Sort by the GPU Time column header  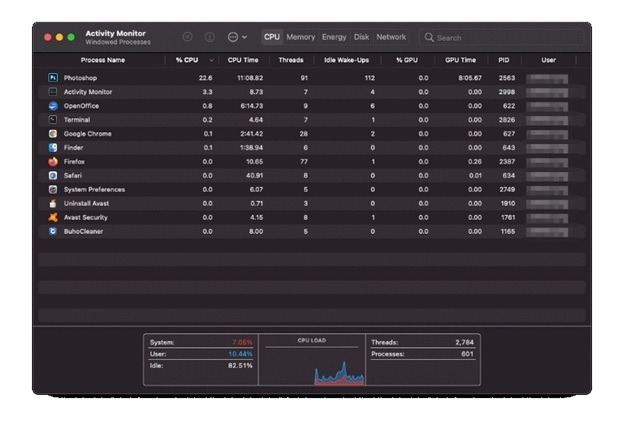click(460, 60)
